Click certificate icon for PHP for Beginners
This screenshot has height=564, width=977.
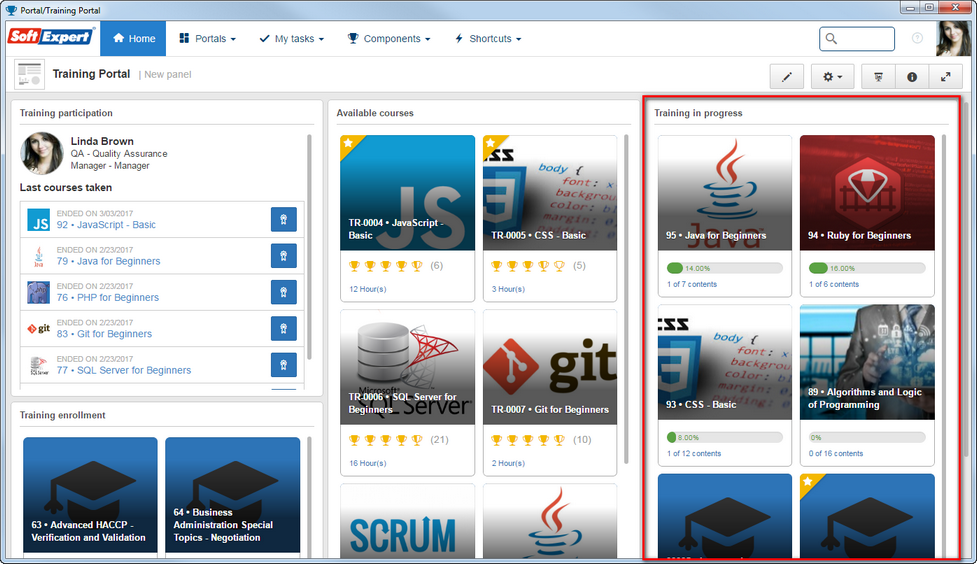[284, 292]
